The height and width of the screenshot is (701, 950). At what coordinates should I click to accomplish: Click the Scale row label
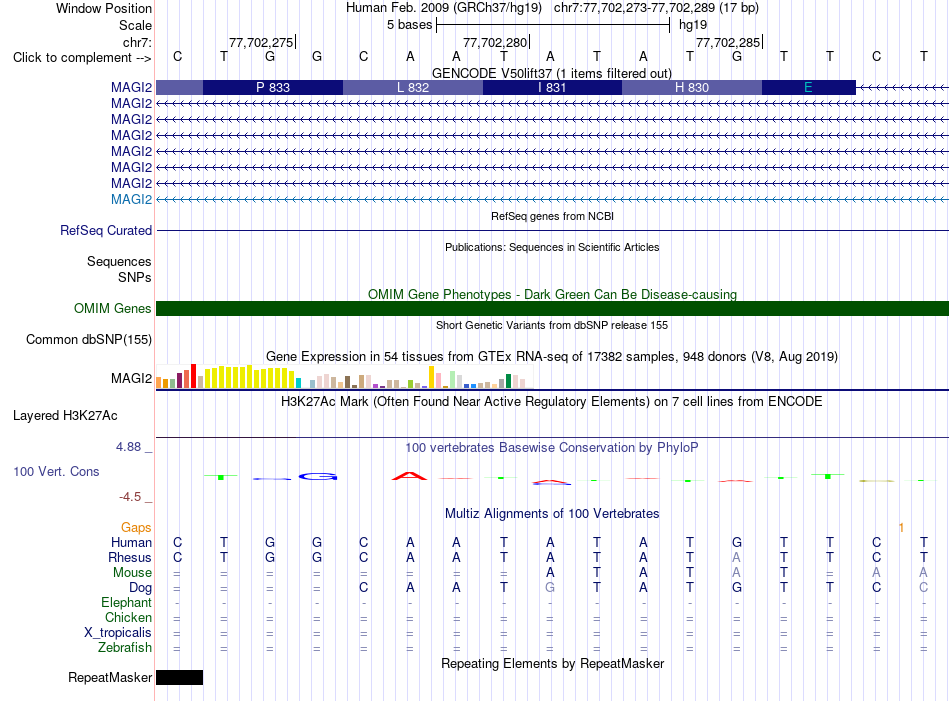click(x=135, y=25)
